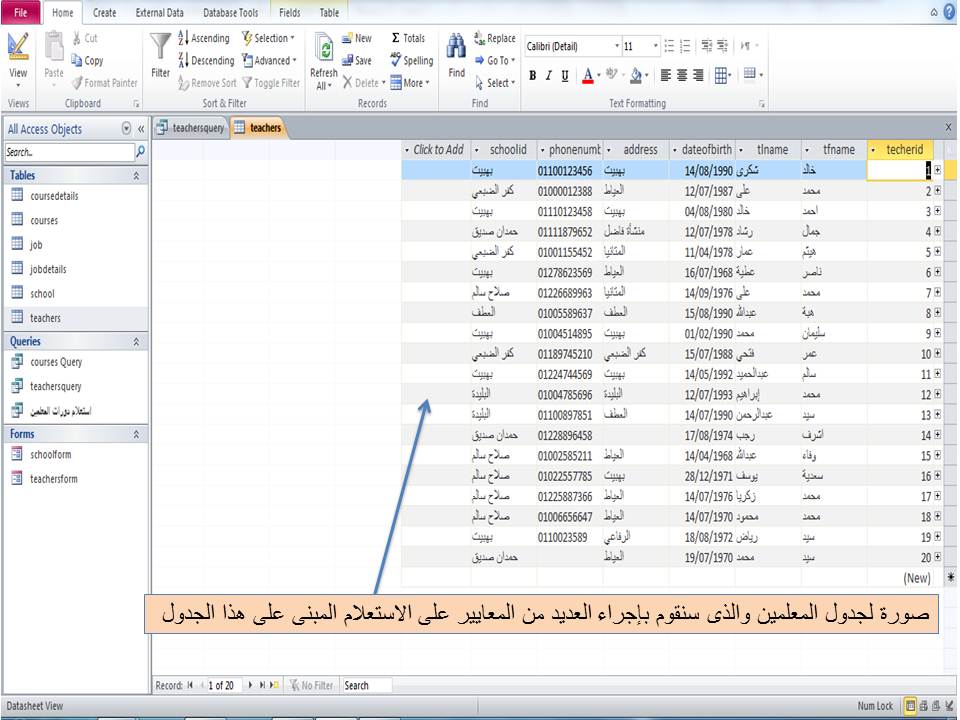Click the Filter funnel icon
The image size is (960, 720).
(x=160, y=55)
